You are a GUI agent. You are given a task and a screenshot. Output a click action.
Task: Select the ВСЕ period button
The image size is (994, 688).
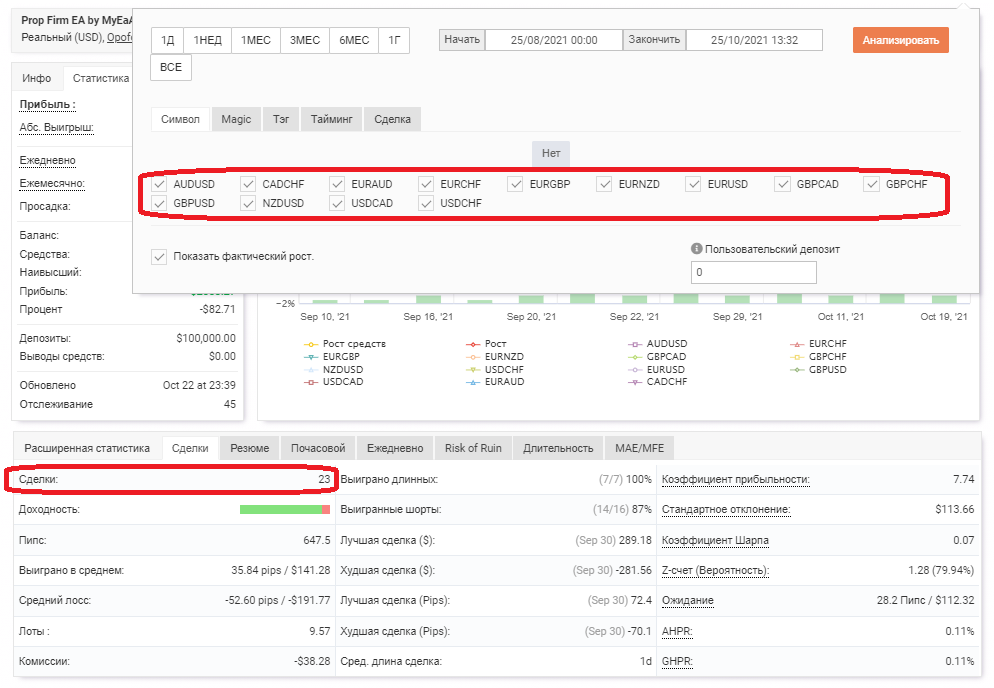click(x=171, y=68)
